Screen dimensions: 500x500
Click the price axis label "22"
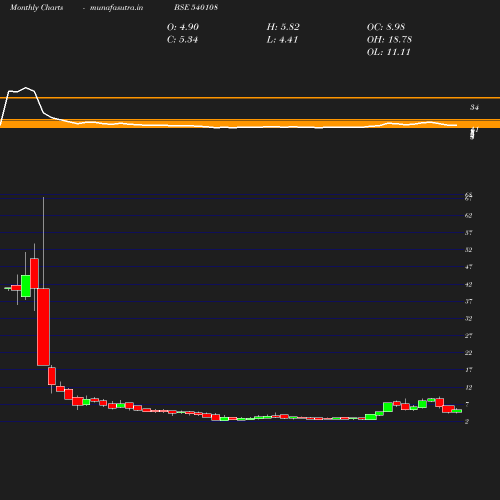468,353
